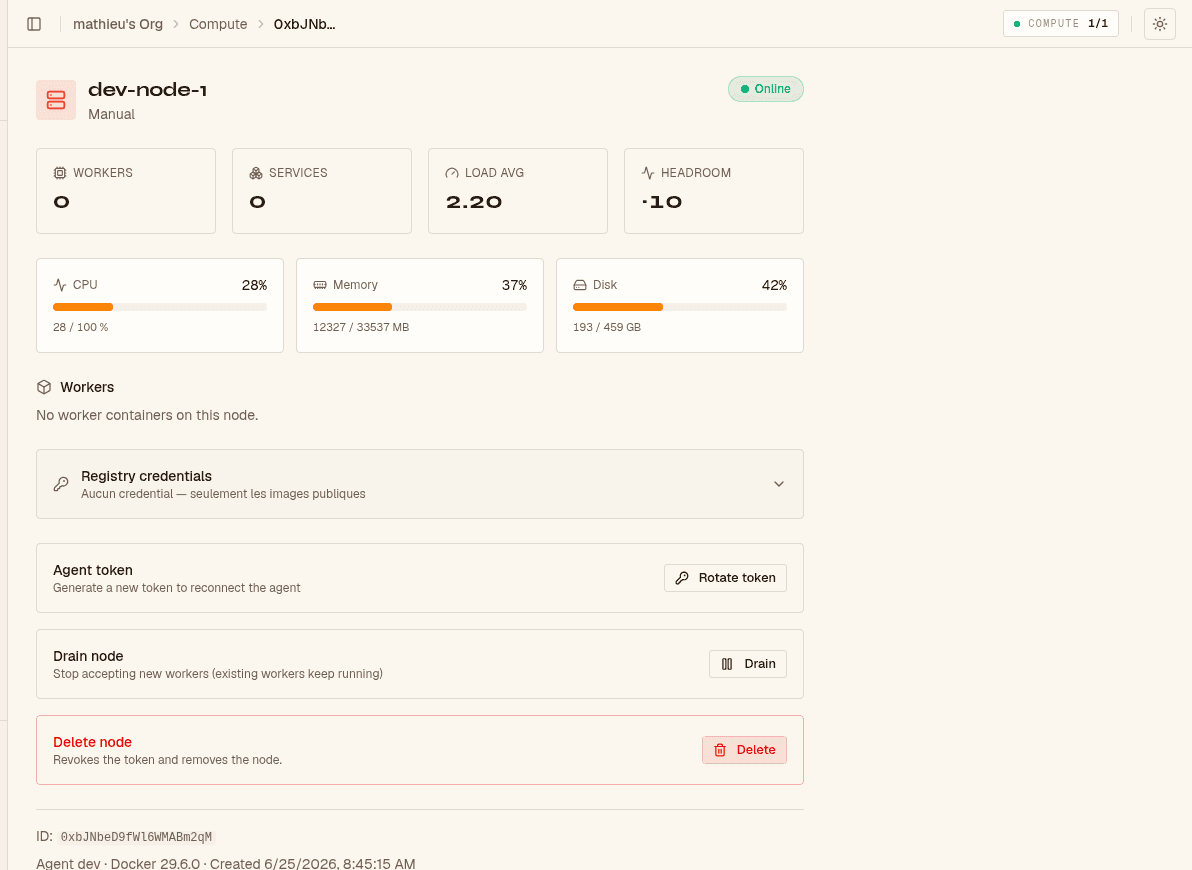Image resolution: width=1192 pixels, height=870 pixels.
Task: Click the Disk drive icon
Action: (580, 285)
